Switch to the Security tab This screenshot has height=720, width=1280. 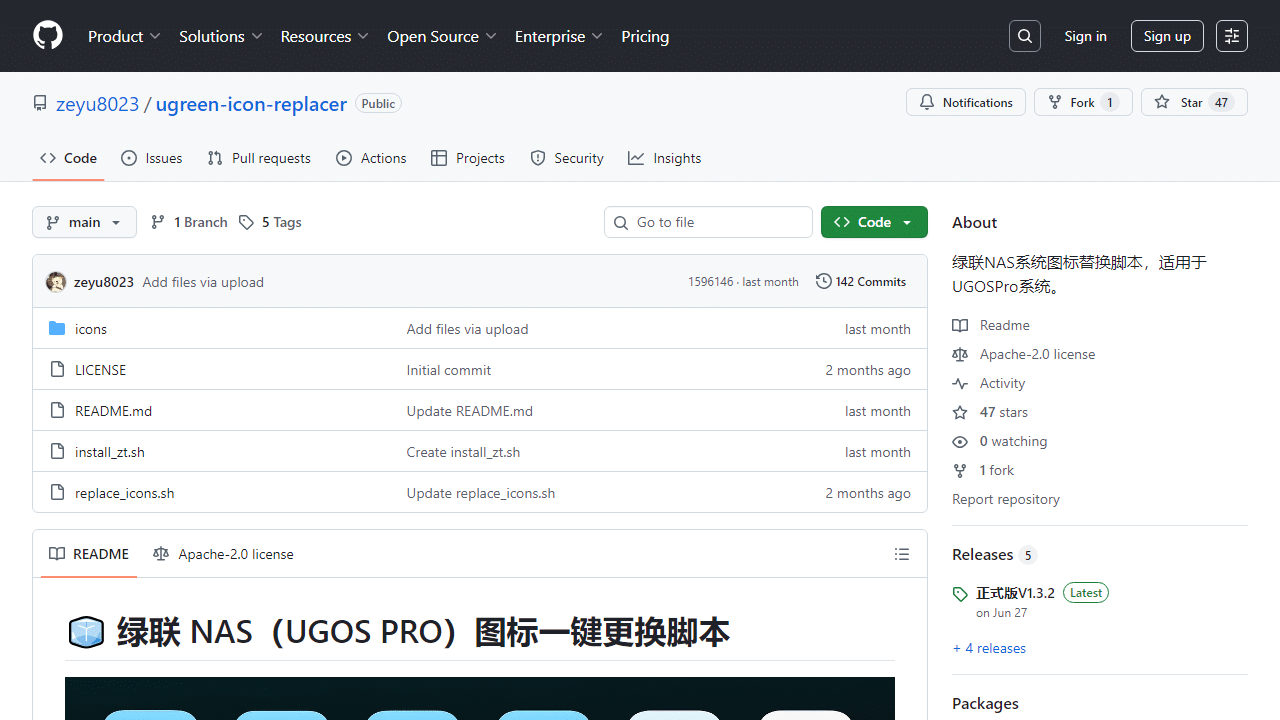tap(567, 158)
